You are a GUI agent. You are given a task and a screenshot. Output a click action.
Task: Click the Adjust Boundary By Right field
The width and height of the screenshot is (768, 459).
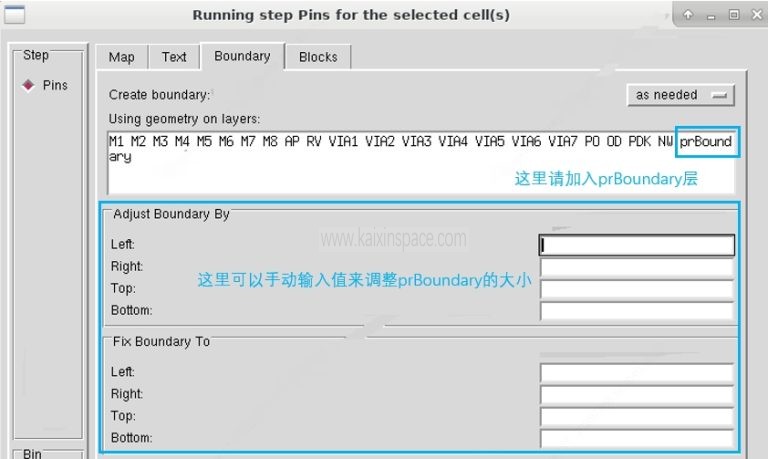pos(637,267)
